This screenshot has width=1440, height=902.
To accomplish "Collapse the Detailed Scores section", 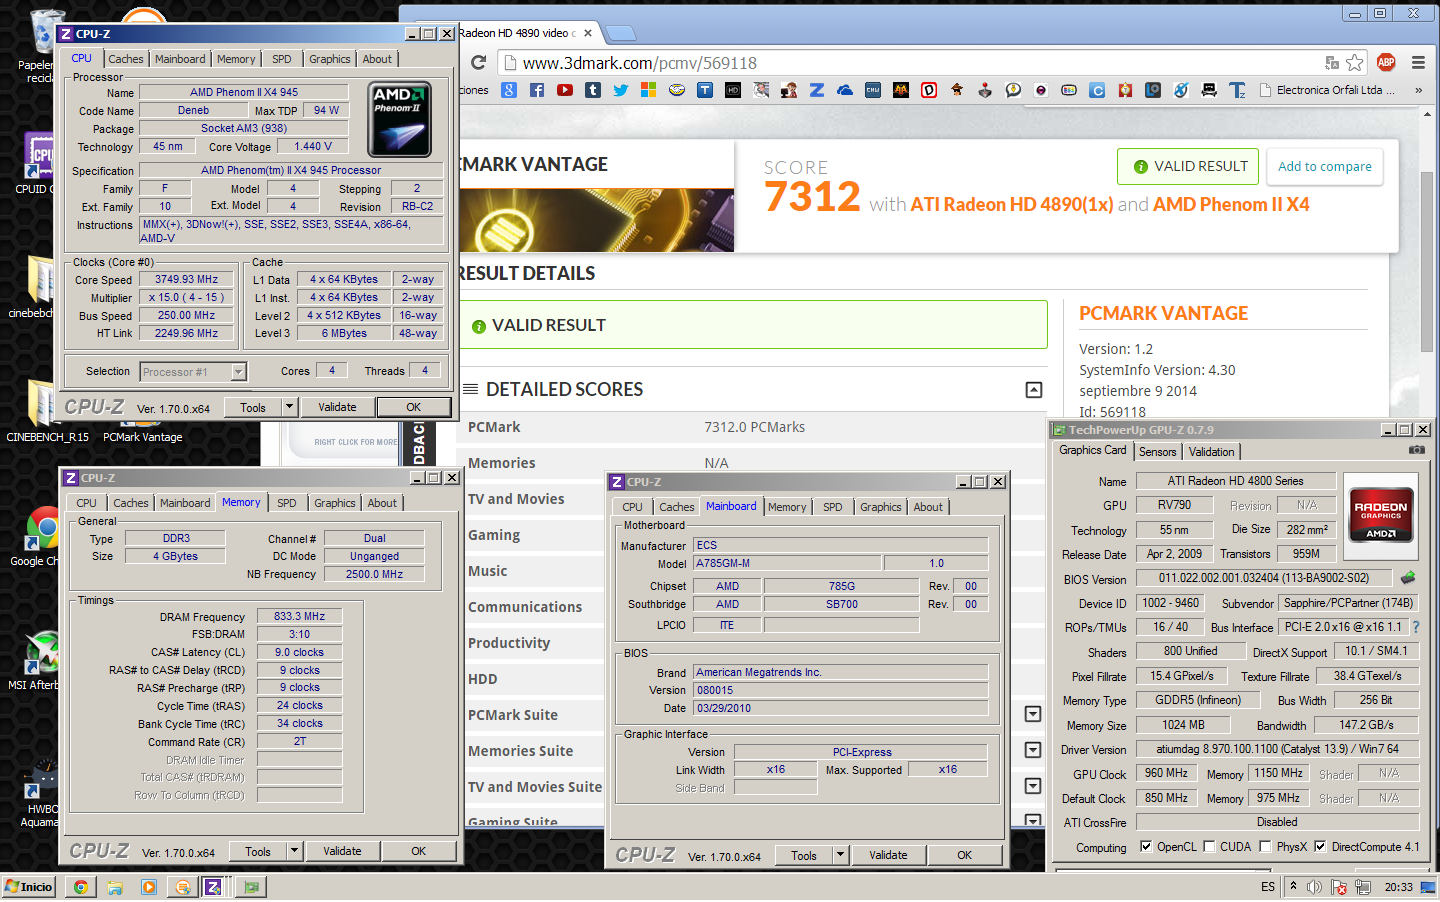I will pyautogui.click(x=1034, y=390).
